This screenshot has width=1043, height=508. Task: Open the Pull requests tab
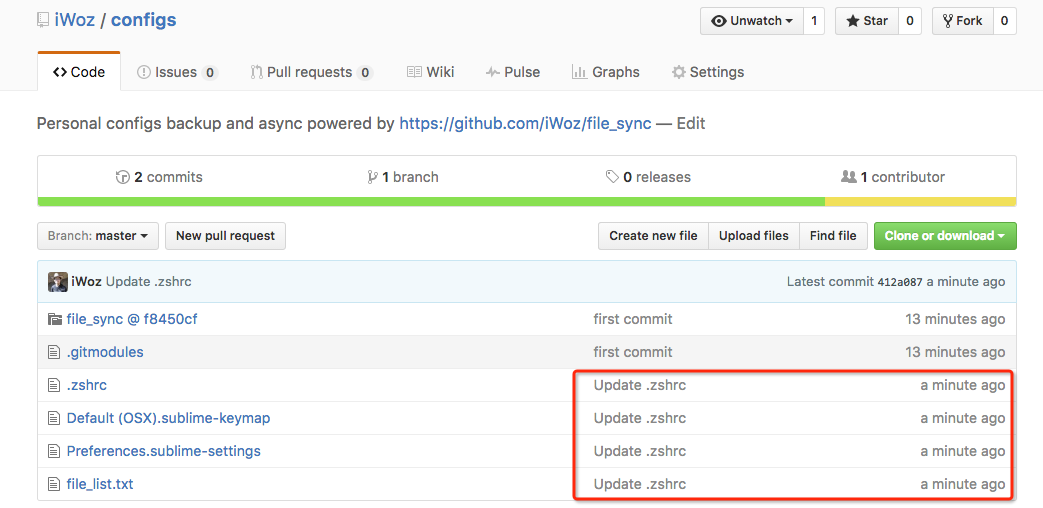[x=311, y=72]
